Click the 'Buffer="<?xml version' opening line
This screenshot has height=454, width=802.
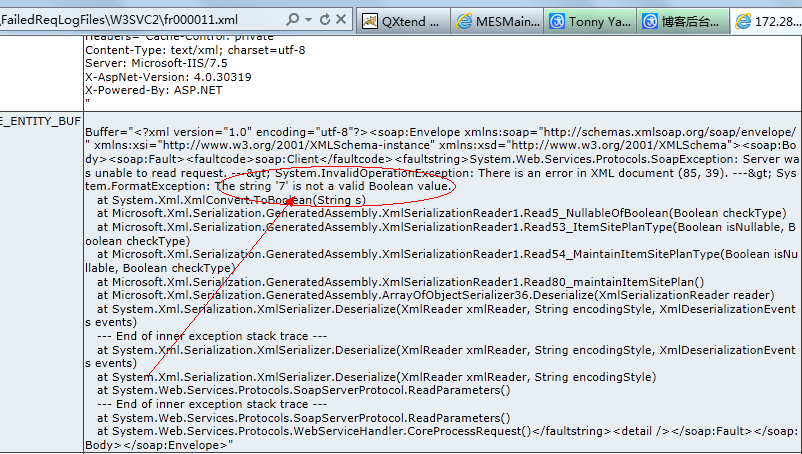440,132
